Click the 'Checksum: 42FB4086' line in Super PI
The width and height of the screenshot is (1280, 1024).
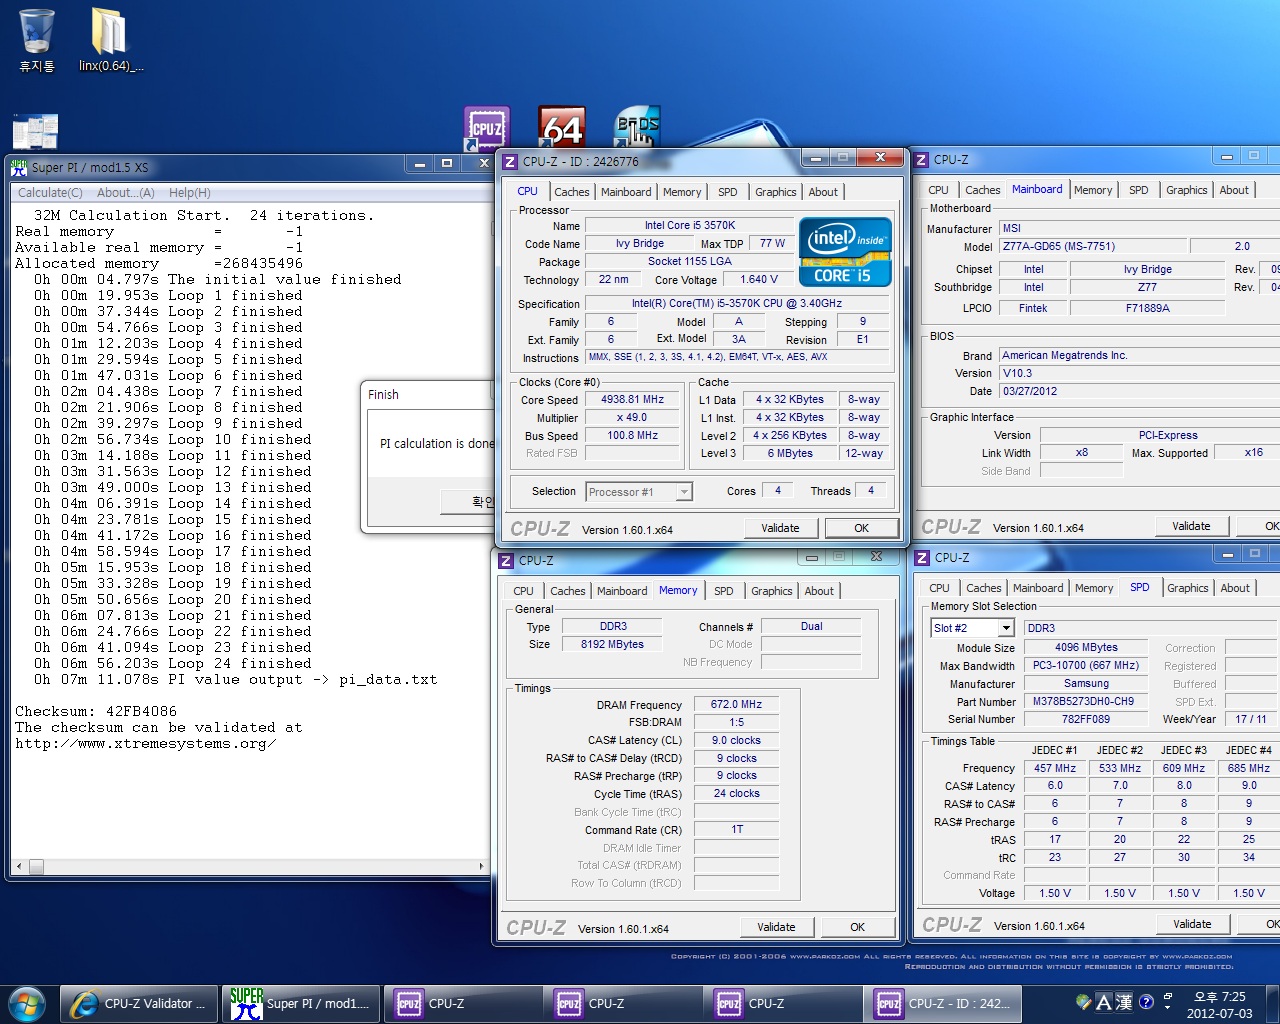point(96,711)
